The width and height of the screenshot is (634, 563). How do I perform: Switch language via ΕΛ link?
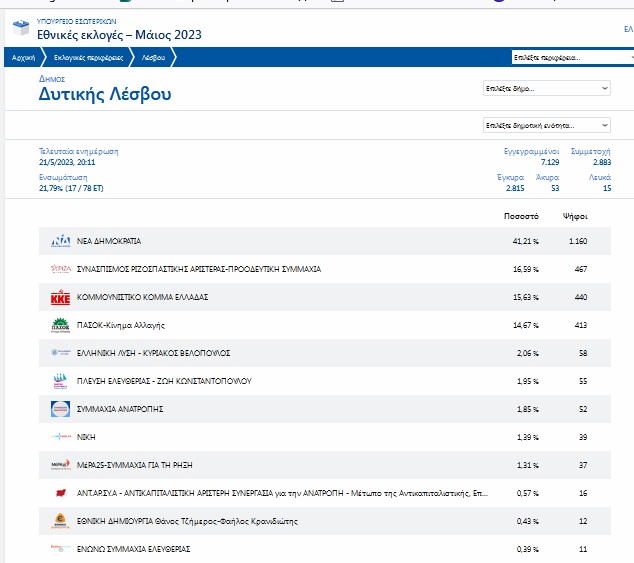coord(629,29)
